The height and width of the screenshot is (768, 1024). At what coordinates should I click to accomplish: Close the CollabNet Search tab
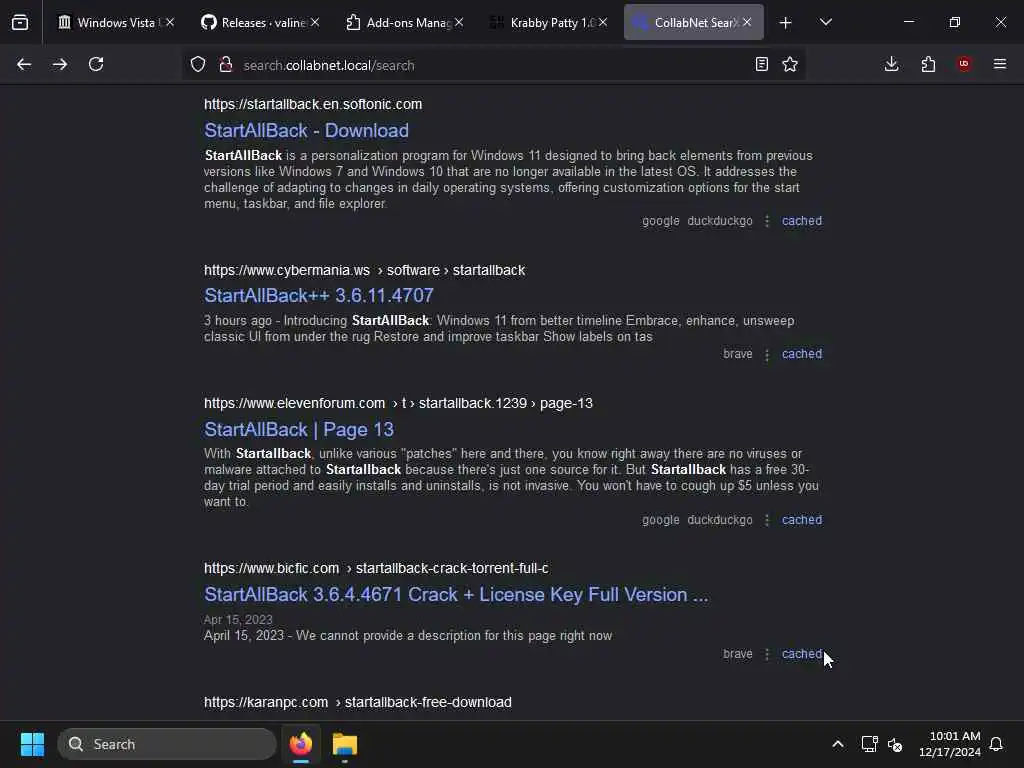(747, 23)
